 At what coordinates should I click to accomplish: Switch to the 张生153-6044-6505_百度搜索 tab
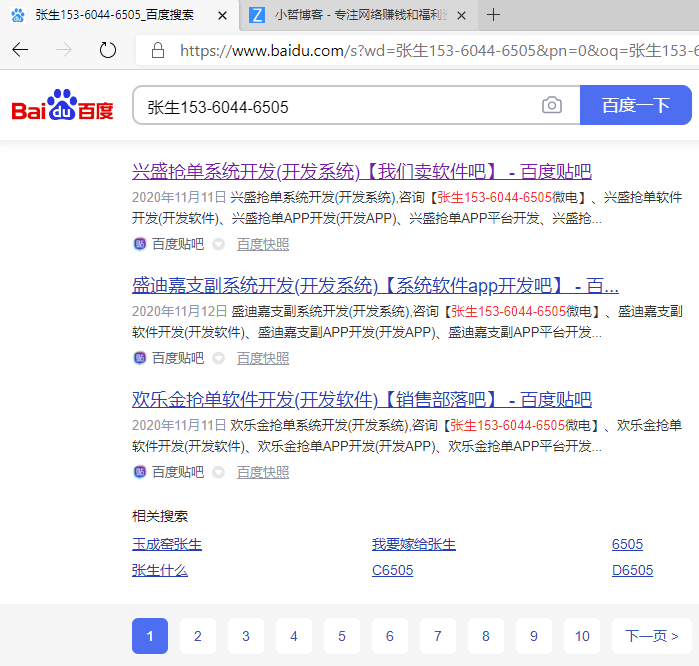[x=119, y=15]
